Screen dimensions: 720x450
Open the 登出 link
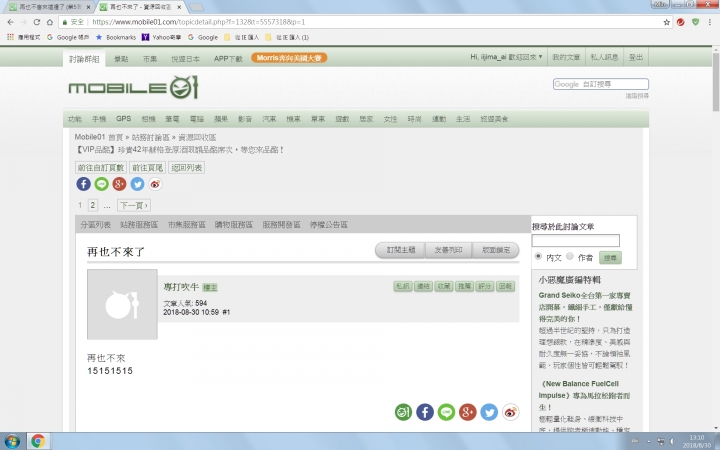pos(636,57)
